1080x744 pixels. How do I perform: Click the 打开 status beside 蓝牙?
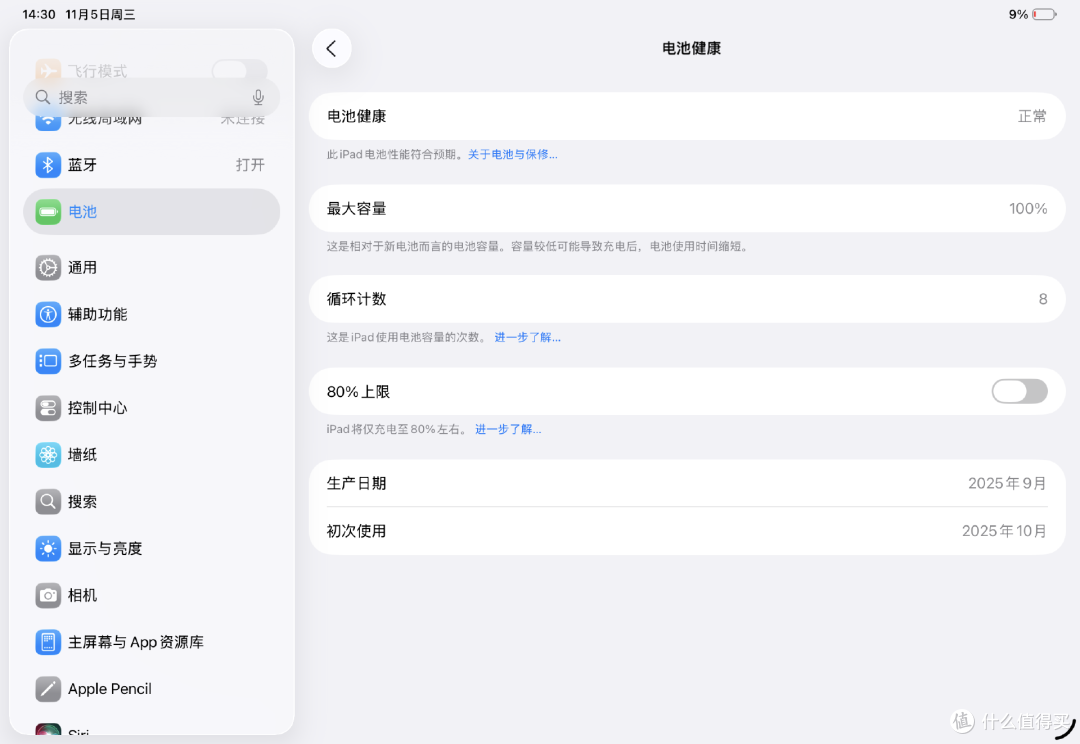click(250, 165)
